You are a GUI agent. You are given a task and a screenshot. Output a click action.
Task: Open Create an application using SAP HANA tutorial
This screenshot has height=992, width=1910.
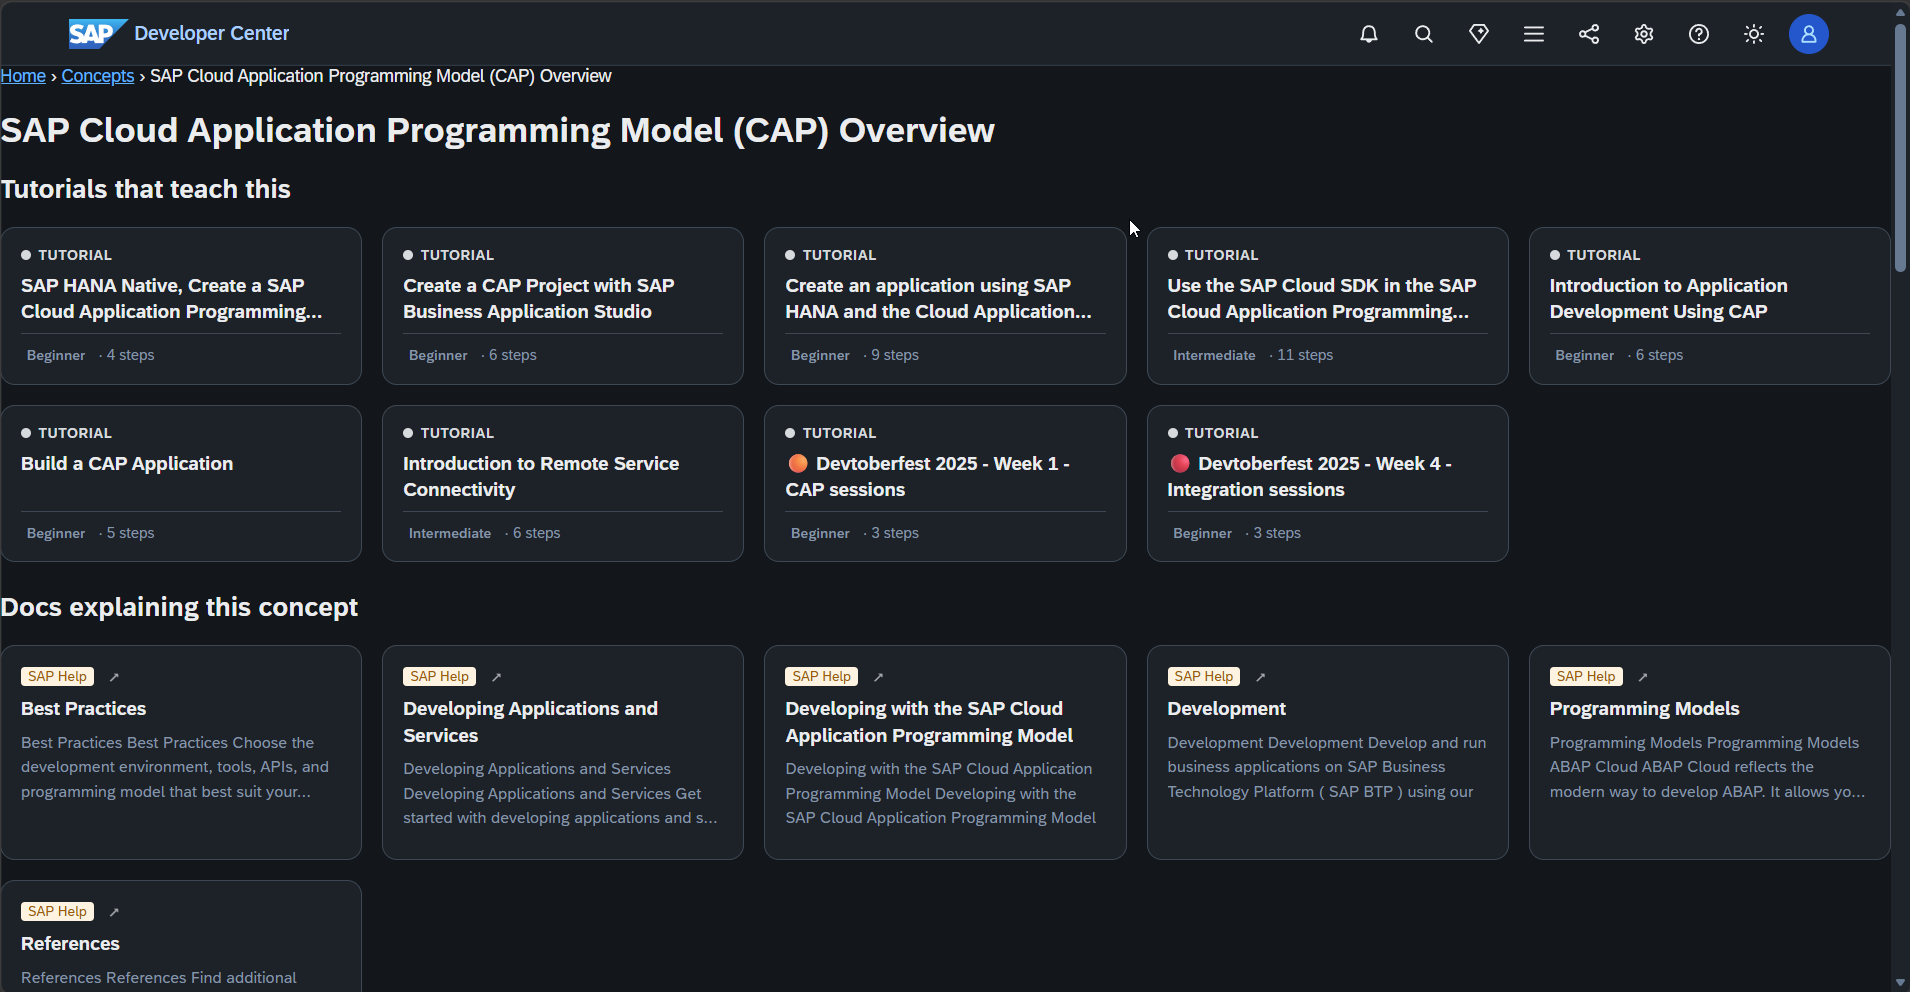(938, 299)
